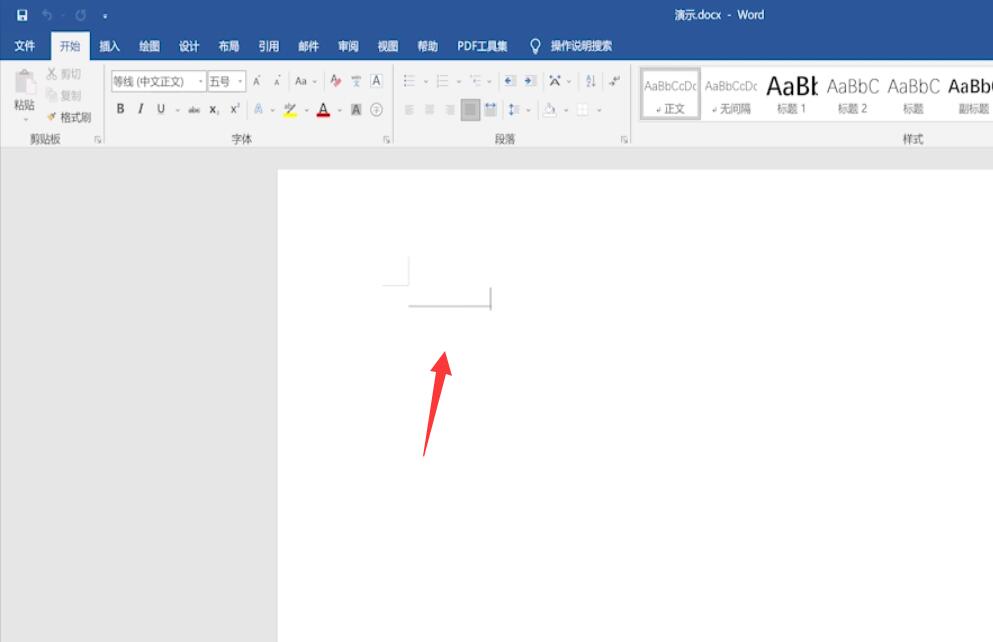The height and width of the screenshot is (642, 993).
Task: Toggle Bold formatting
Action: pyautogui.click(x=120, y=109)
